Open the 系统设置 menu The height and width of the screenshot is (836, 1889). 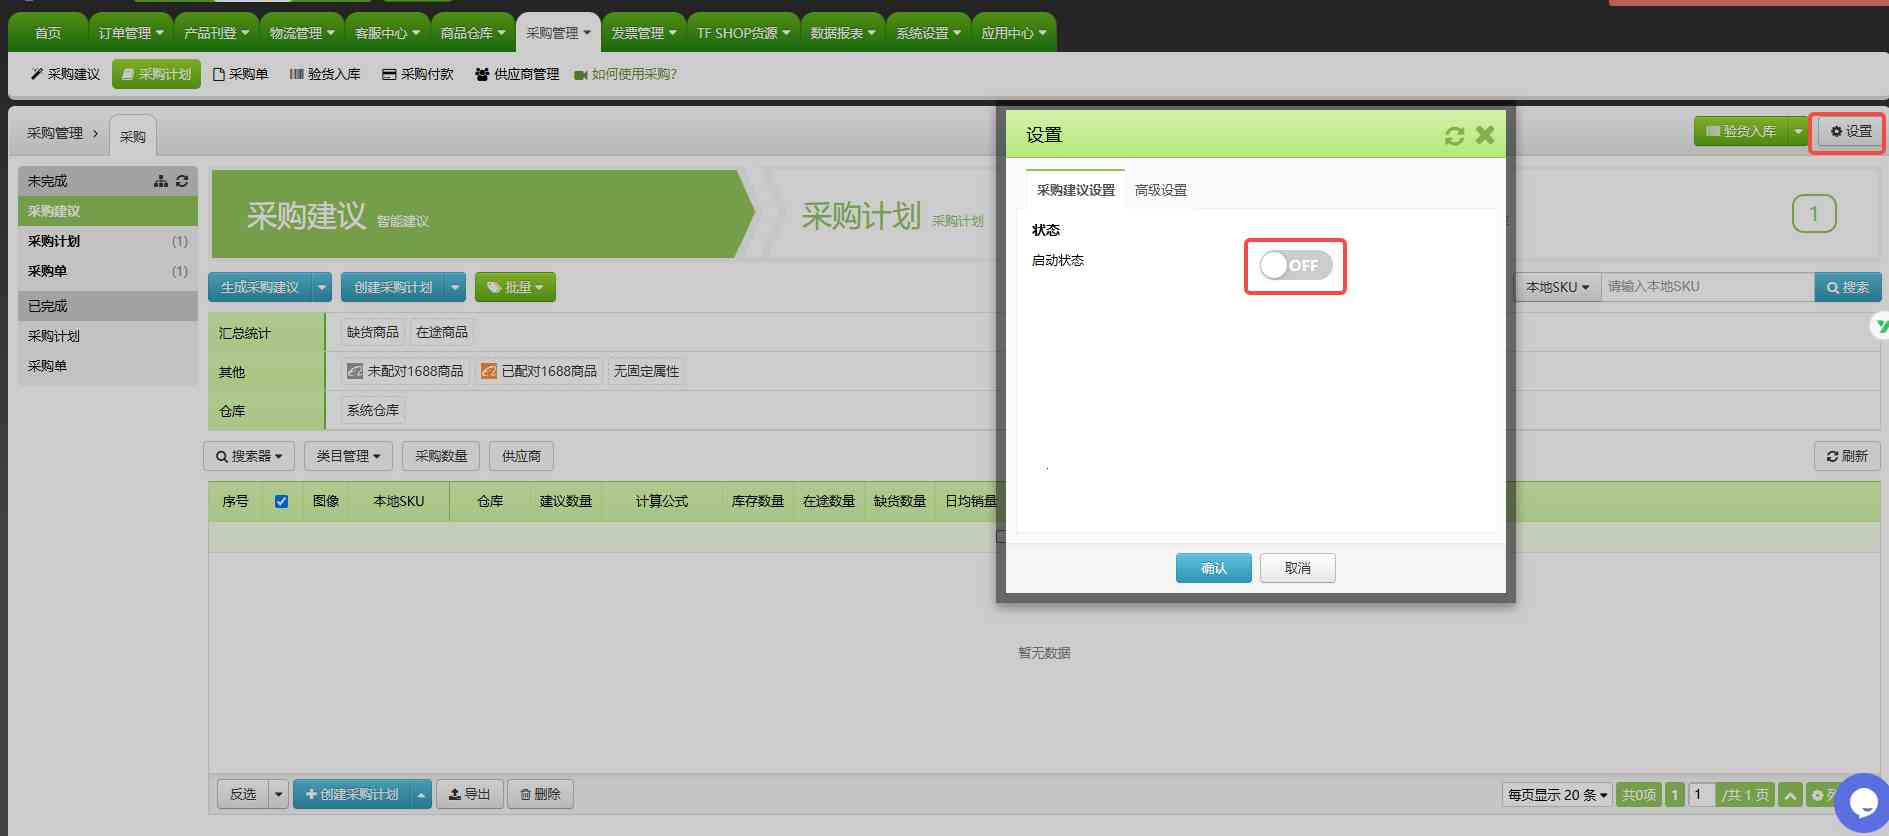928,33
